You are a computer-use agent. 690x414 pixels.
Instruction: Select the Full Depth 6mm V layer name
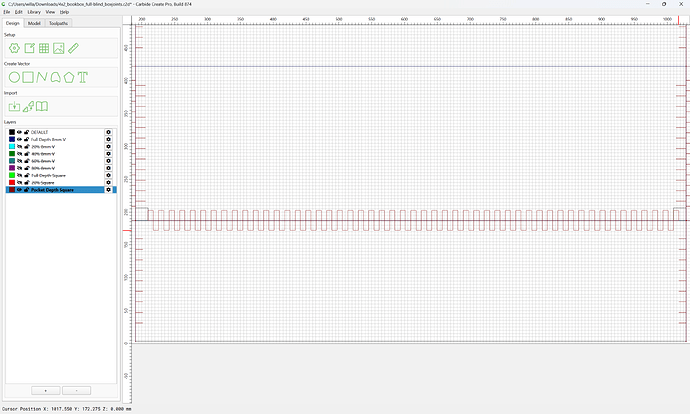point(48,139)
